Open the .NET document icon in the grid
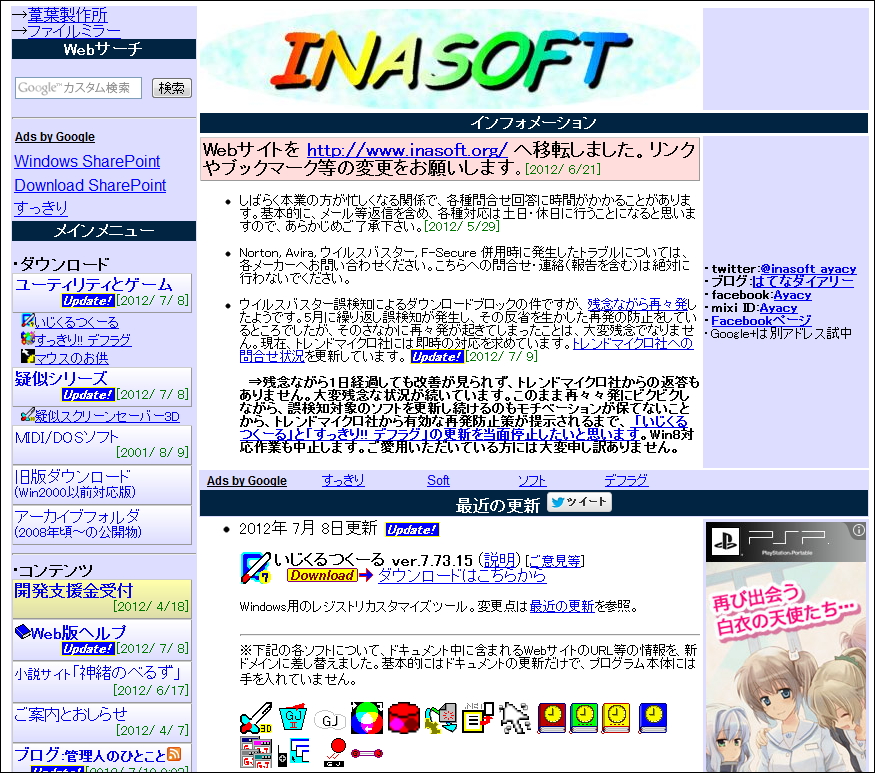 (477, 716)
